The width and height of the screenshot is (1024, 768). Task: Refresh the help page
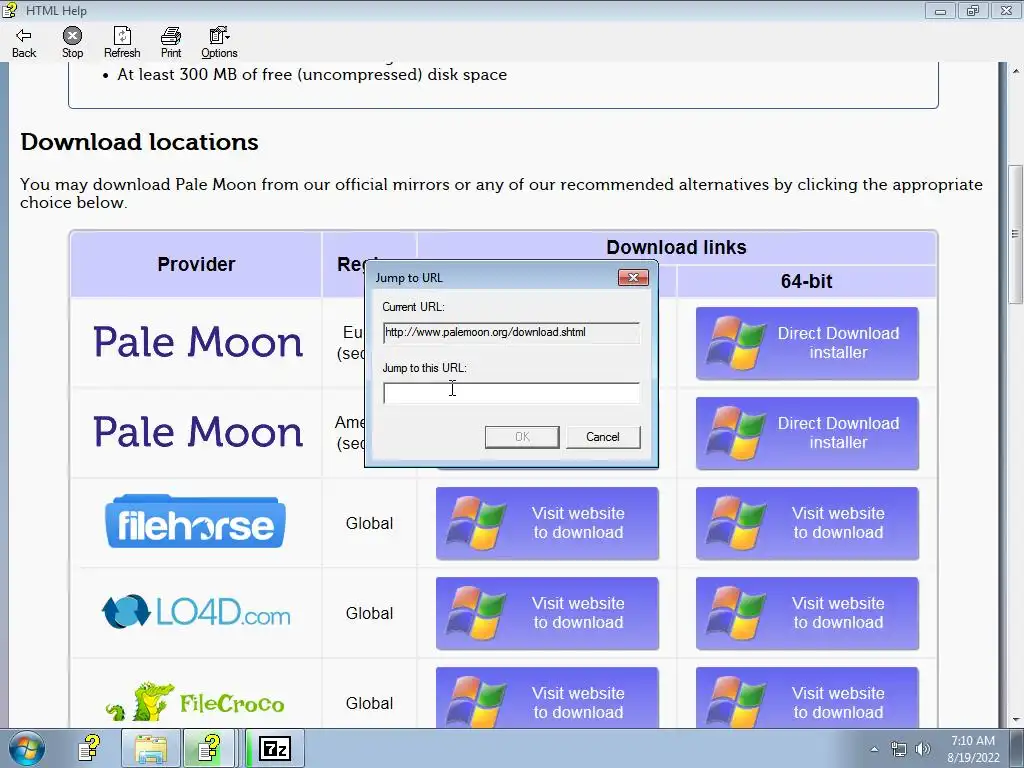pos(122,43)
